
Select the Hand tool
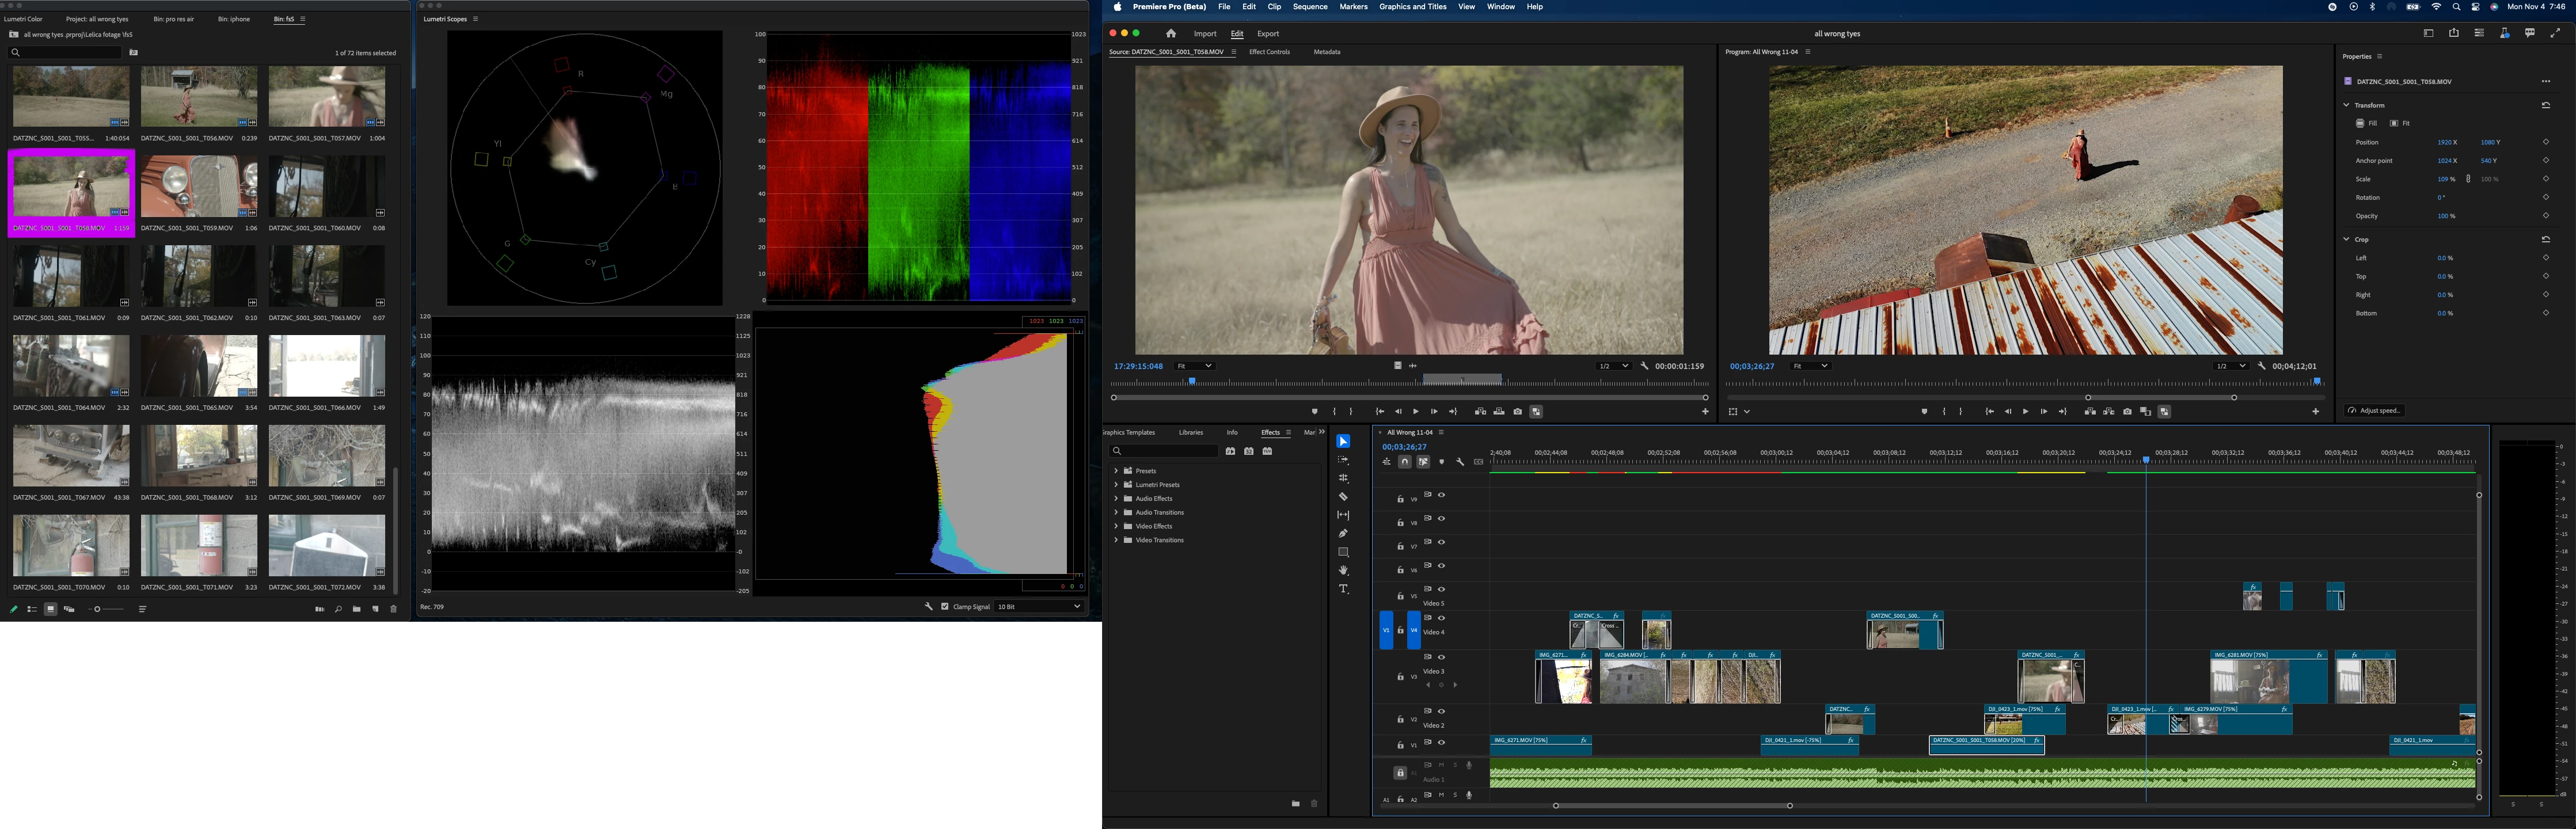coord(1343,570)
